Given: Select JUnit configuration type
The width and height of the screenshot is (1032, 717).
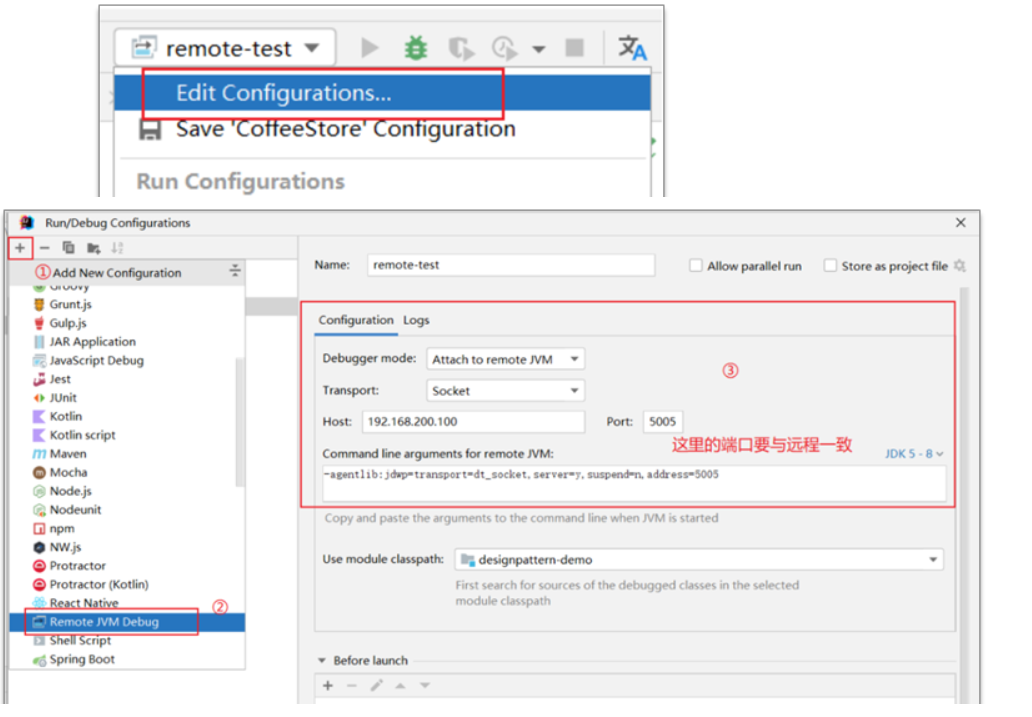Looking at the screenshot, I should coord(128,398).
